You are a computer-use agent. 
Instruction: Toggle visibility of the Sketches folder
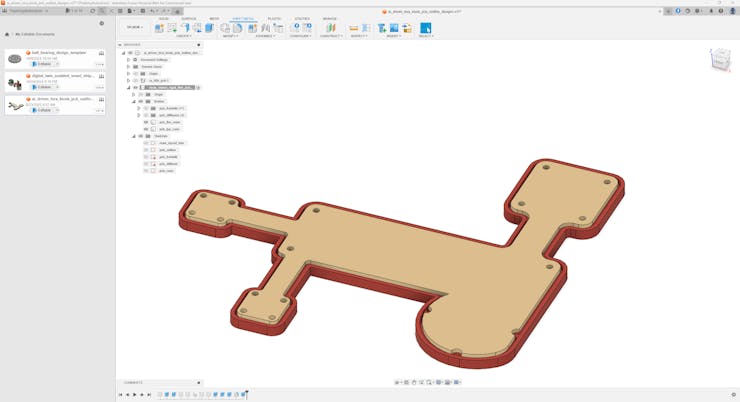point(140,136)
